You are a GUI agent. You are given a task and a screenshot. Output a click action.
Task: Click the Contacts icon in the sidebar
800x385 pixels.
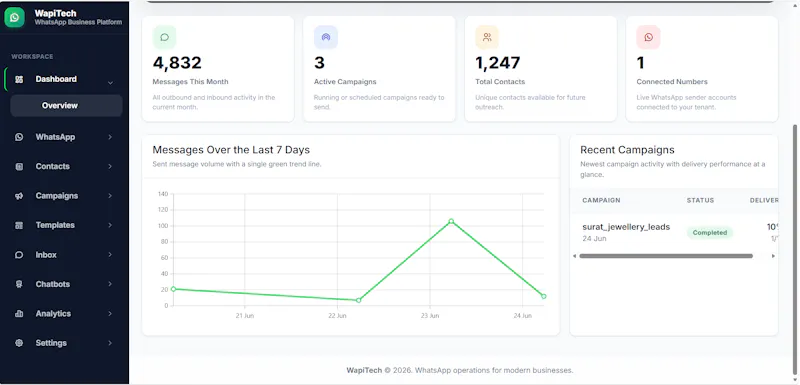[19, 167]
